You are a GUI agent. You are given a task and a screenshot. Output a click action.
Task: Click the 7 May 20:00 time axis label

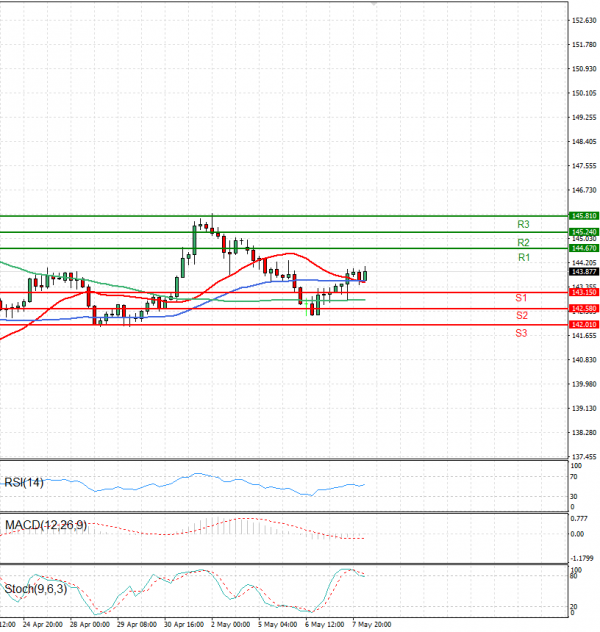(371, 623)
